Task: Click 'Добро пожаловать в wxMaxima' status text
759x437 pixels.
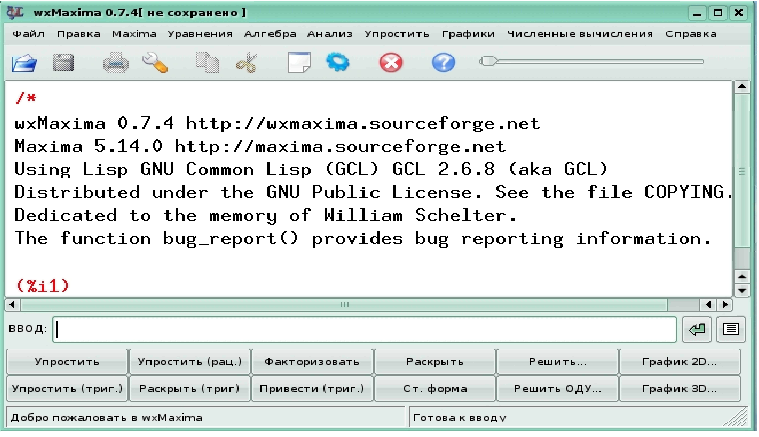Action: [x=106, y=418]
